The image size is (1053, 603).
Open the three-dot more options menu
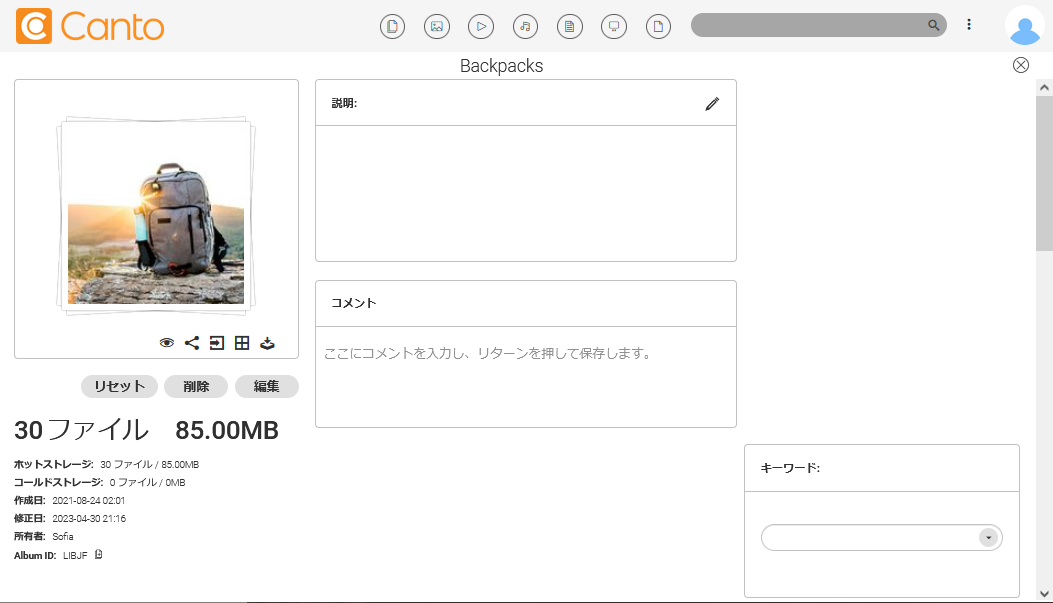point(969,25)
